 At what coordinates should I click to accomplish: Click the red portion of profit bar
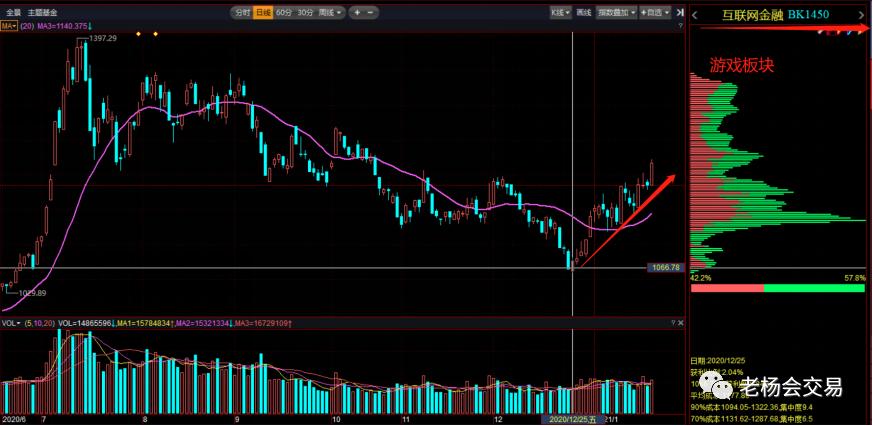point(727,288)
